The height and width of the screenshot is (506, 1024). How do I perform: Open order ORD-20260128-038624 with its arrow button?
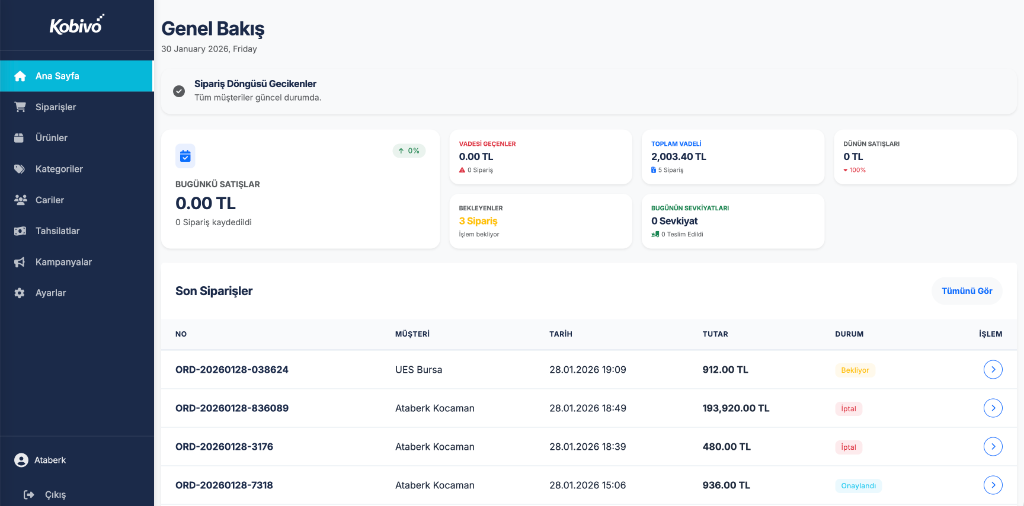[x=992, y=369]
